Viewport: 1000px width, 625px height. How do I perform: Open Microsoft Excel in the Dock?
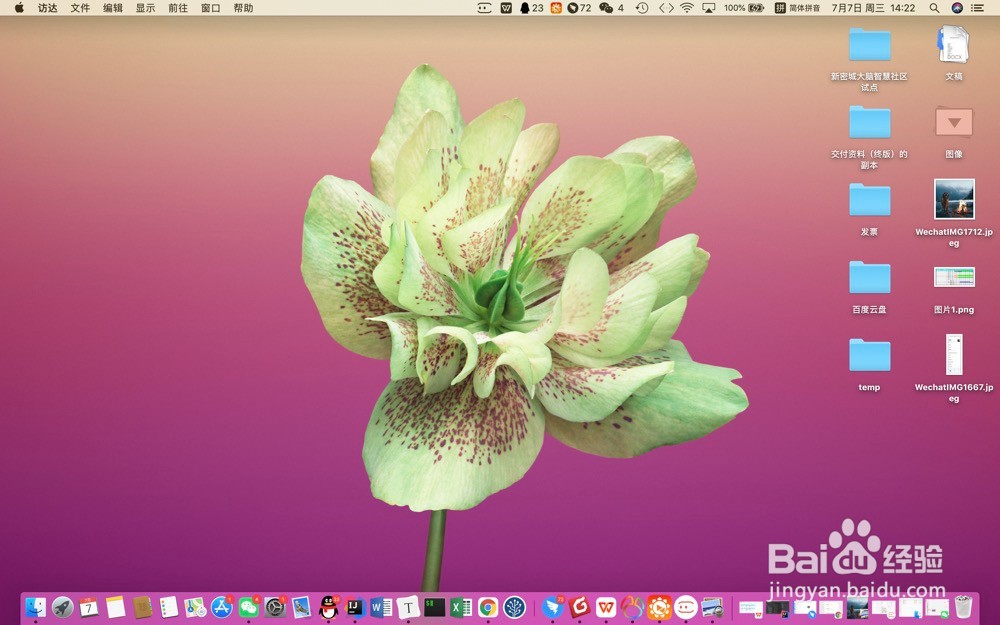(461, 607)
